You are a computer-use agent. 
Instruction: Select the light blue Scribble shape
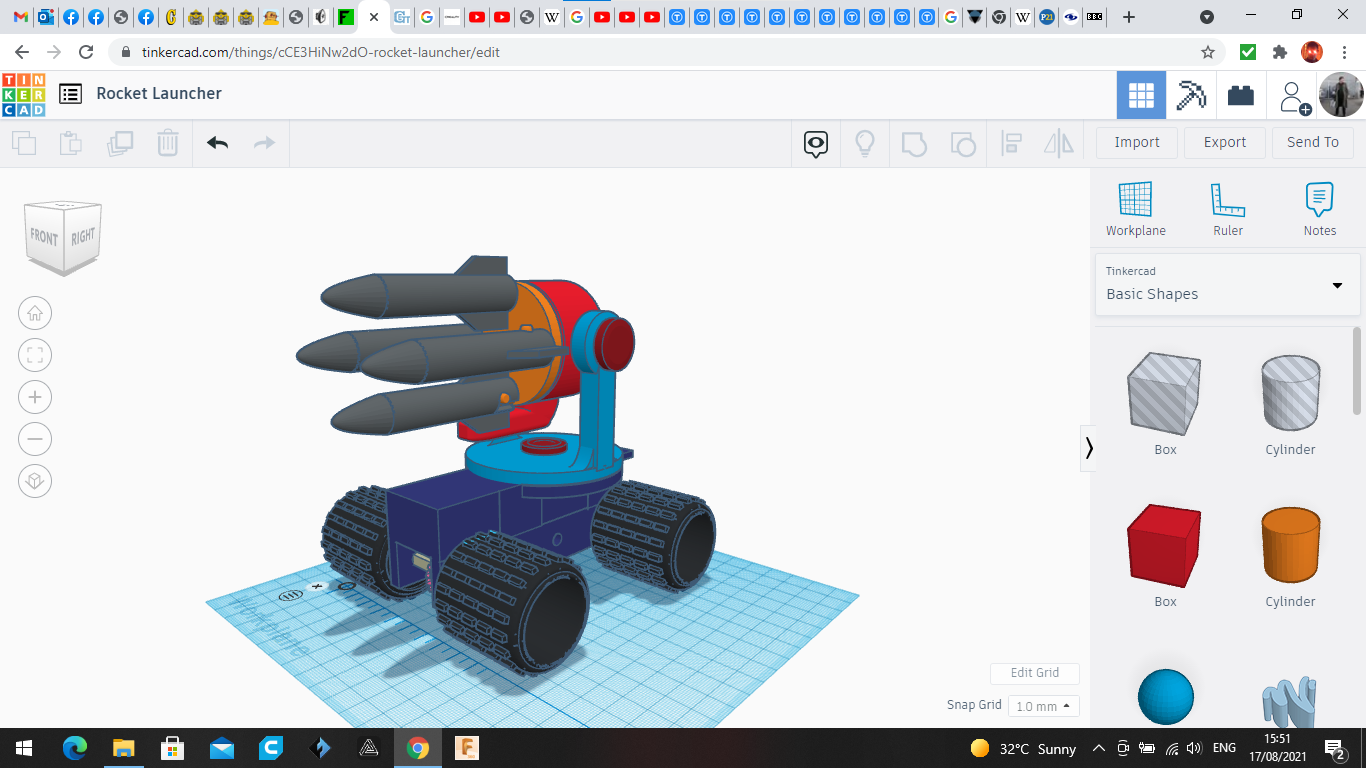(1290, 702)
